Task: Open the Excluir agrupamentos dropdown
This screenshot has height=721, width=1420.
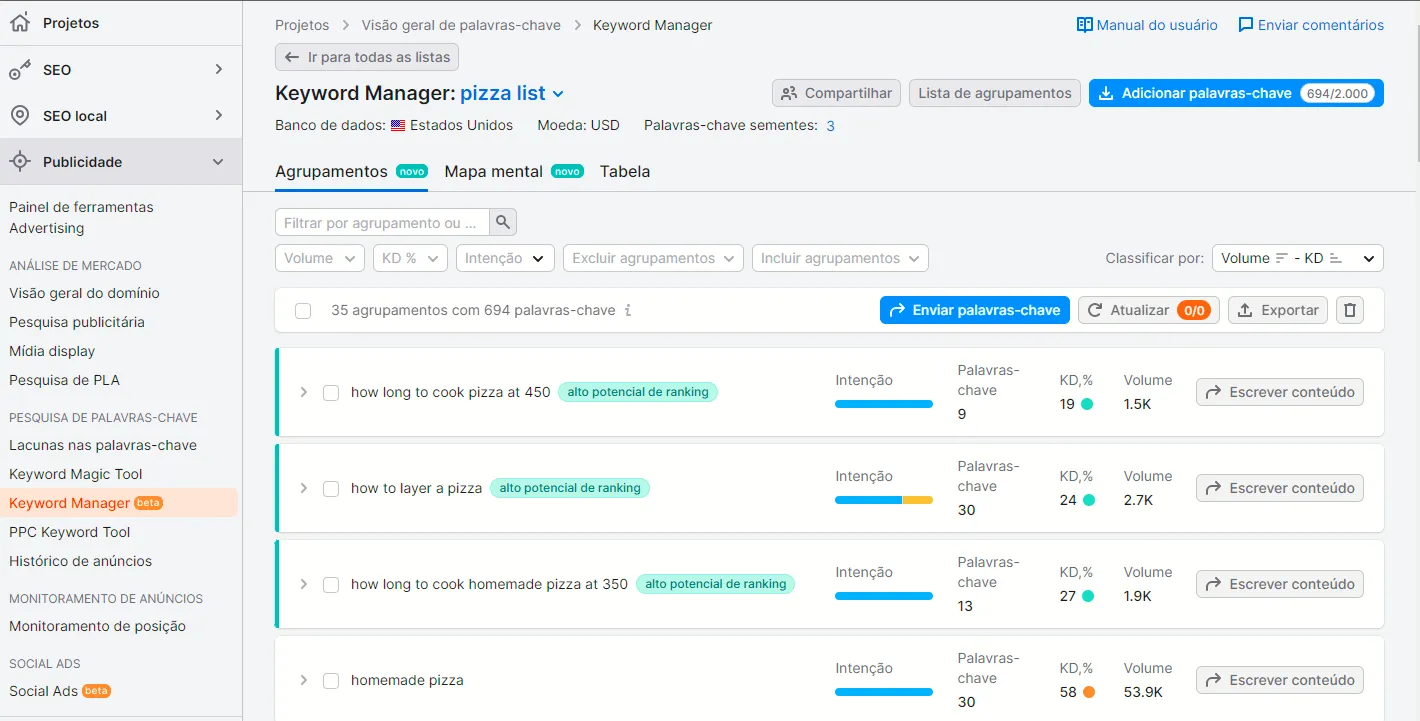Action: (x=654, y=258)
